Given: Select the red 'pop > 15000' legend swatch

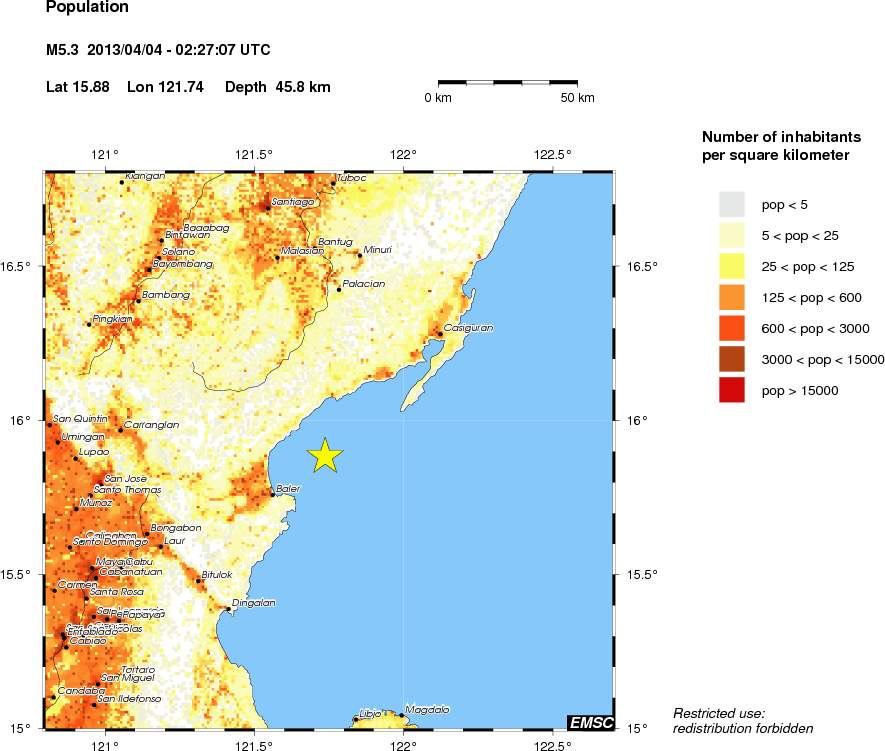Looking at the screenshot, I should pos(731,390).
